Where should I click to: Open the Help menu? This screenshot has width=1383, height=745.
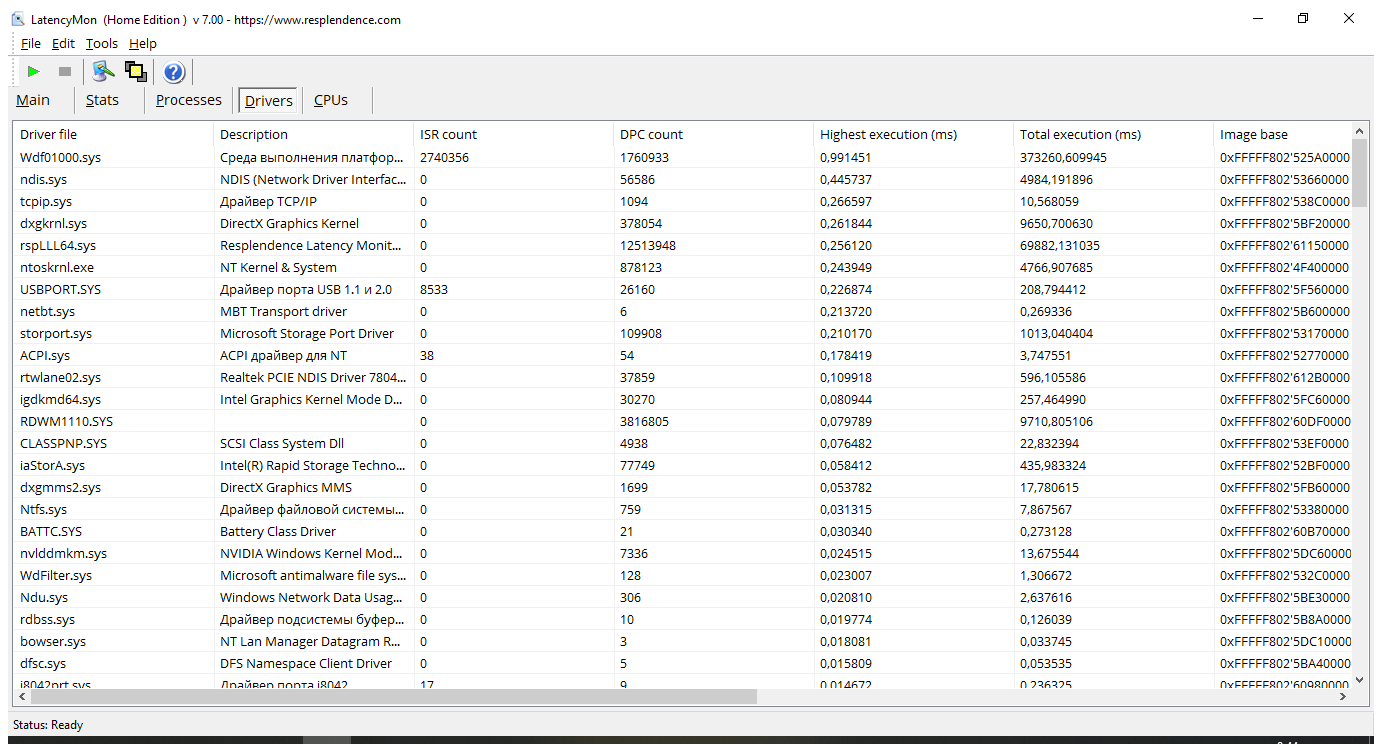143,43
